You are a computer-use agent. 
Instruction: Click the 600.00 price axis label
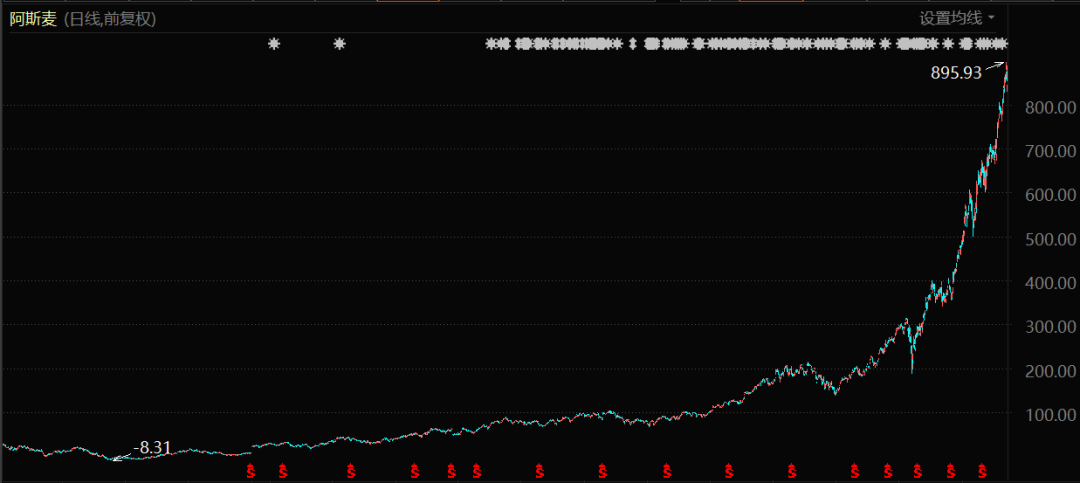(x=1048, y=195)
